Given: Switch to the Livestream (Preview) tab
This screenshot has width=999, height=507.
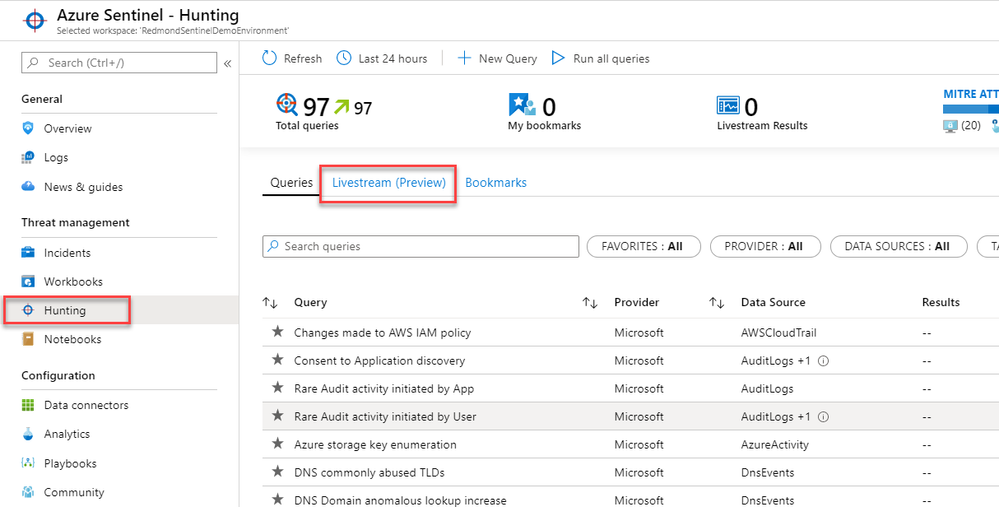Looking at the screenshot, I should pos(389,183).
